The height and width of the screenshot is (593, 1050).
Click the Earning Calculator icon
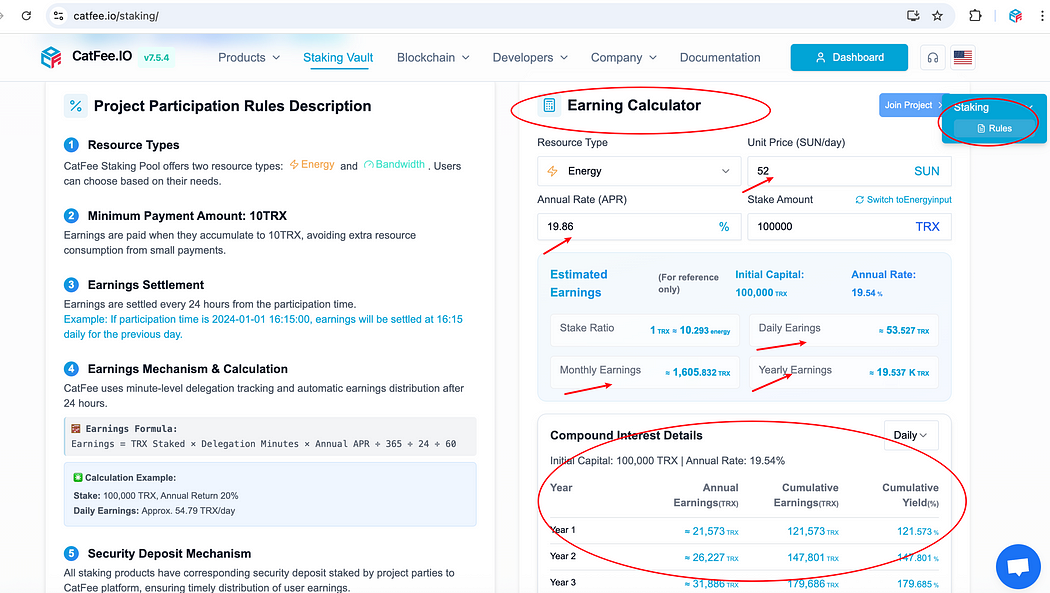pos(549,105)
